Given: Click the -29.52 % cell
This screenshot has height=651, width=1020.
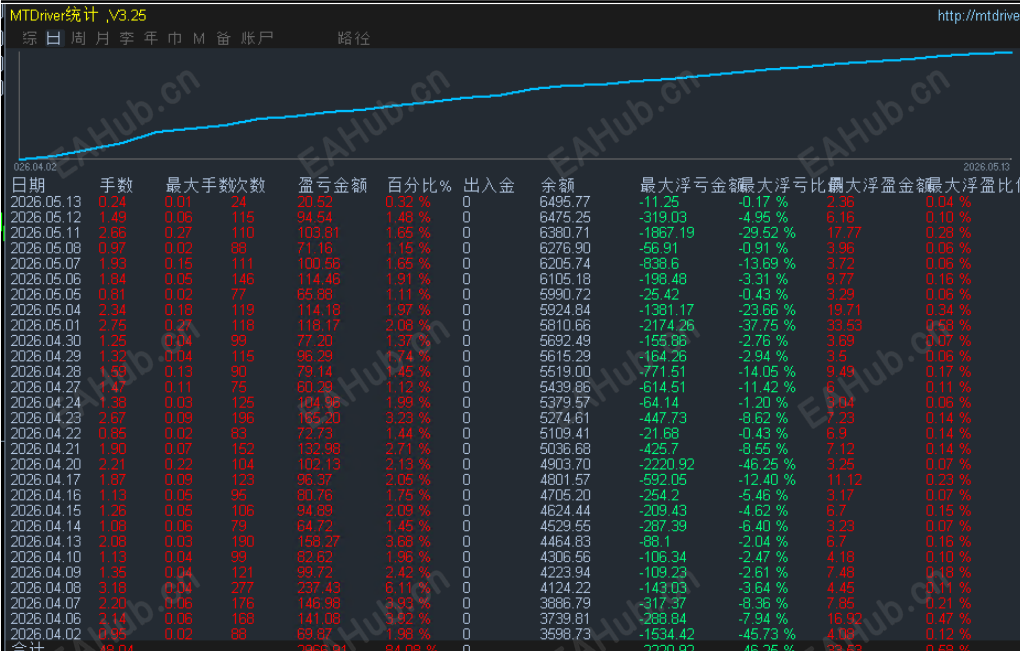Looking at the screenshot, I should pos(767,233).
